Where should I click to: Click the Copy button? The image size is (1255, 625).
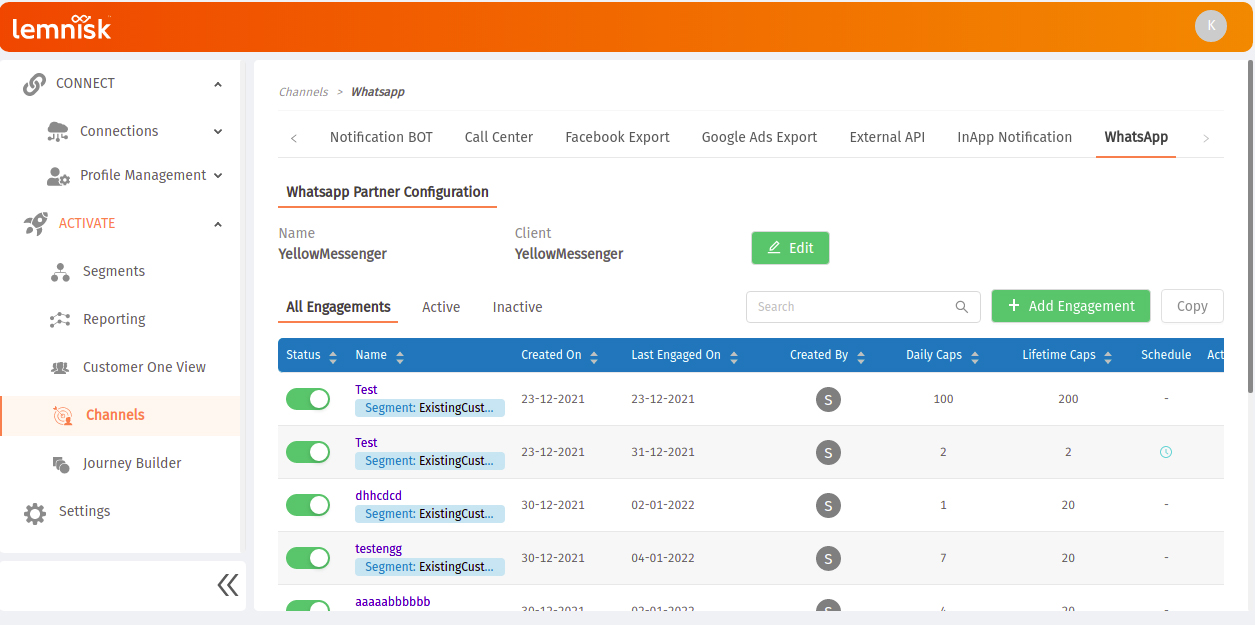click(x=1192, y=306)
